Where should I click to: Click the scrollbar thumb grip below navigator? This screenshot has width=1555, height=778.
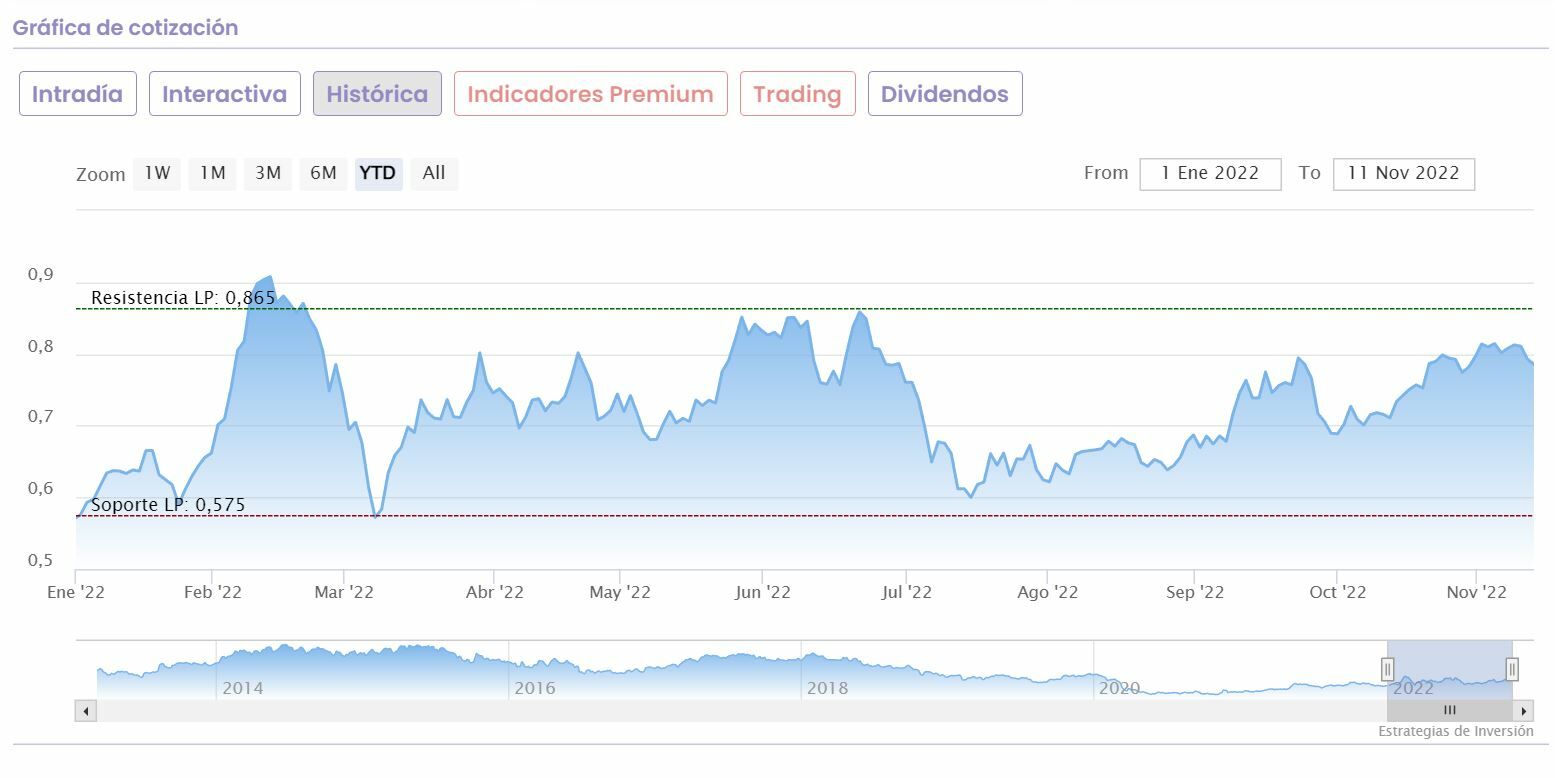[1449, 711]
